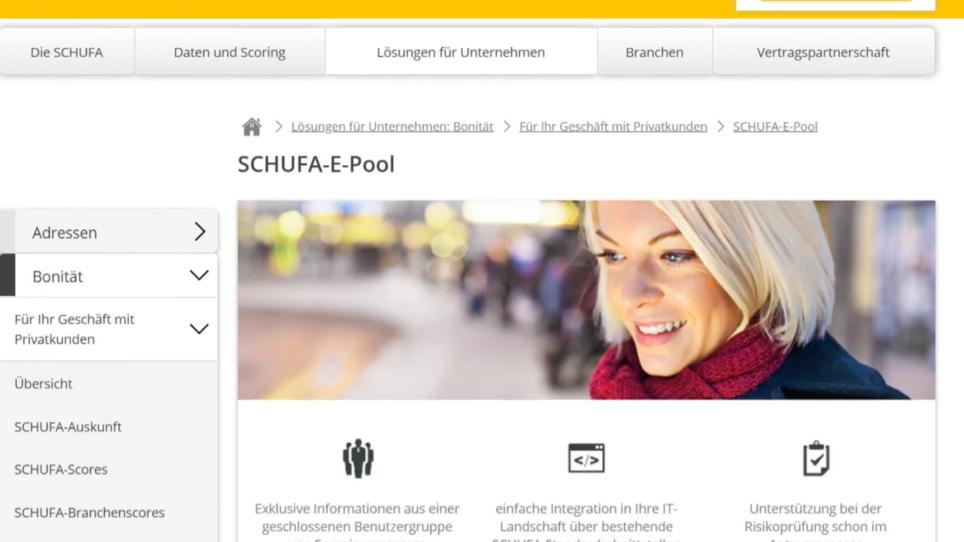Select SCHUFA-Scores sidebar entry
Image resolution: width=964 pixels, height=542 pixels.
click(x=61, y=469)
